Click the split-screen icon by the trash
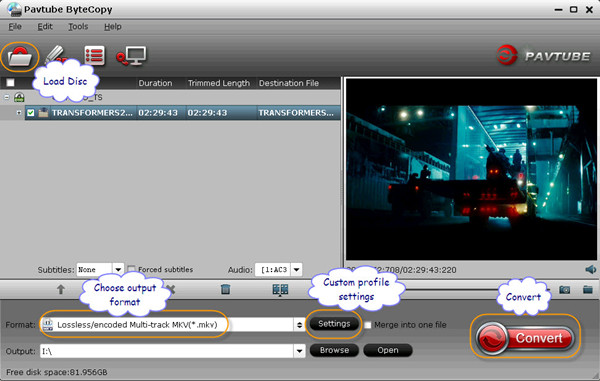The height and width of the screenshot is (381, 600). click(x=280, y=290)
